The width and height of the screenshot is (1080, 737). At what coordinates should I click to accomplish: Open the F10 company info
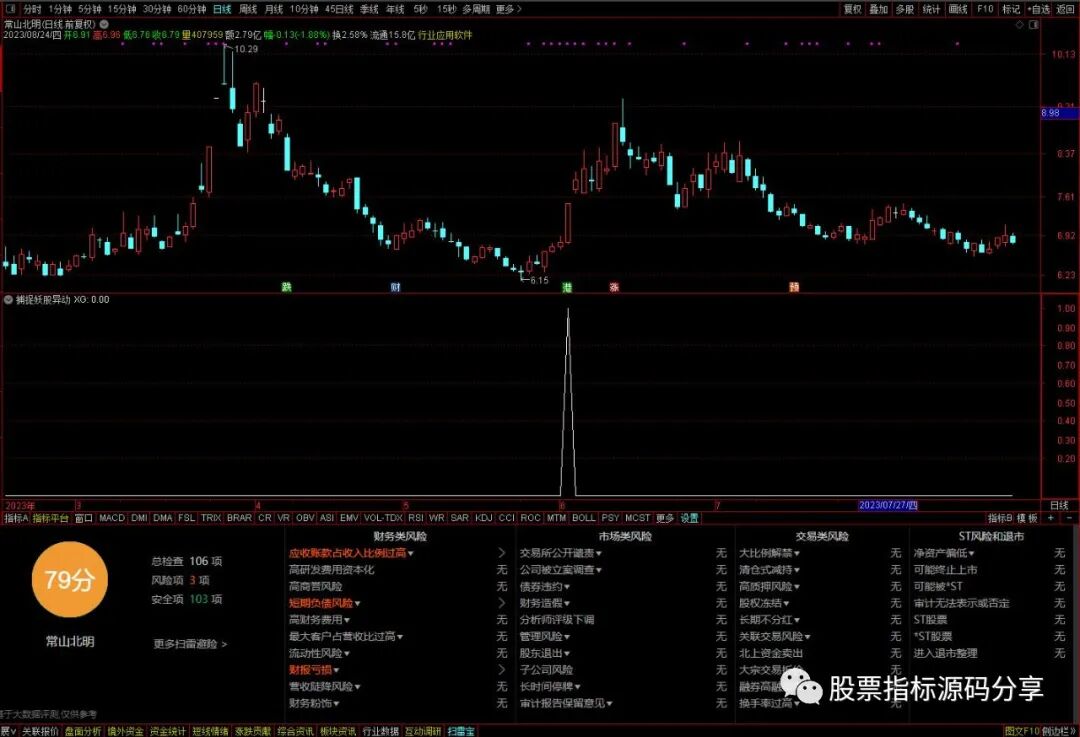point(985,9)
